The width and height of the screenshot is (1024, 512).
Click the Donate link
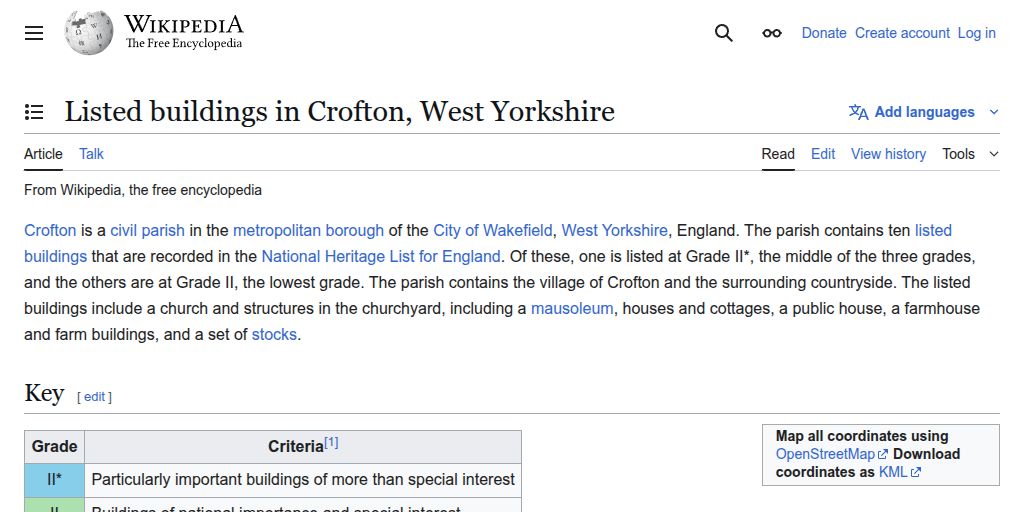pyautogui.click(x=824, y=33)
